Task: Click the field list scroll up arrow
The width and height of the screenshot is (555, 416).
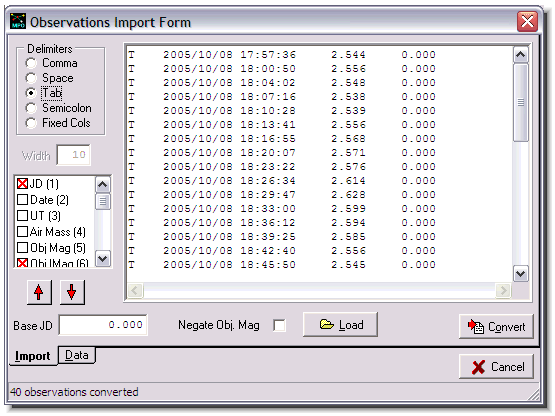Action: pos(103,184)
